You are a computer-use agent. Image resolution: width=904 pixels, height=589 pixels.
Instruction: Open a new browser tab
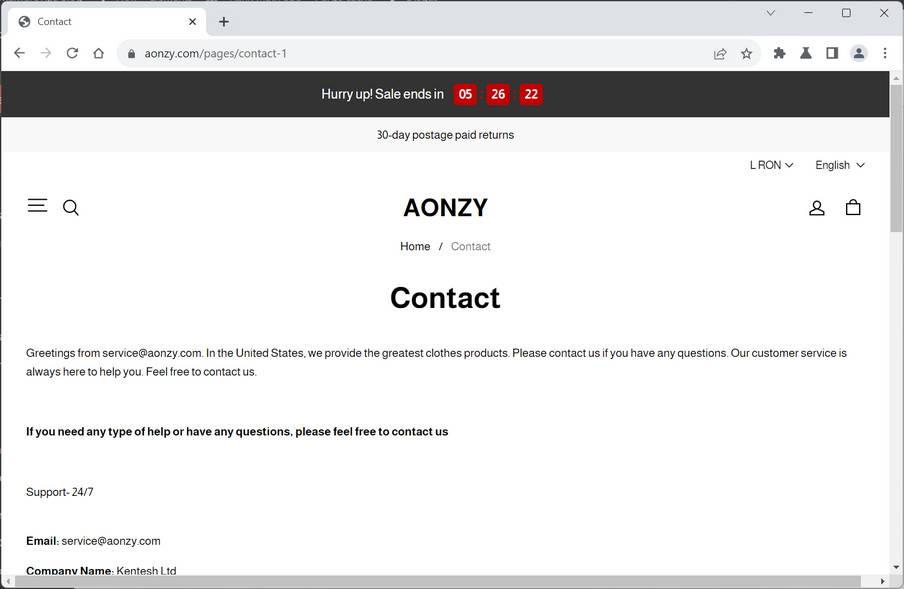224,22
